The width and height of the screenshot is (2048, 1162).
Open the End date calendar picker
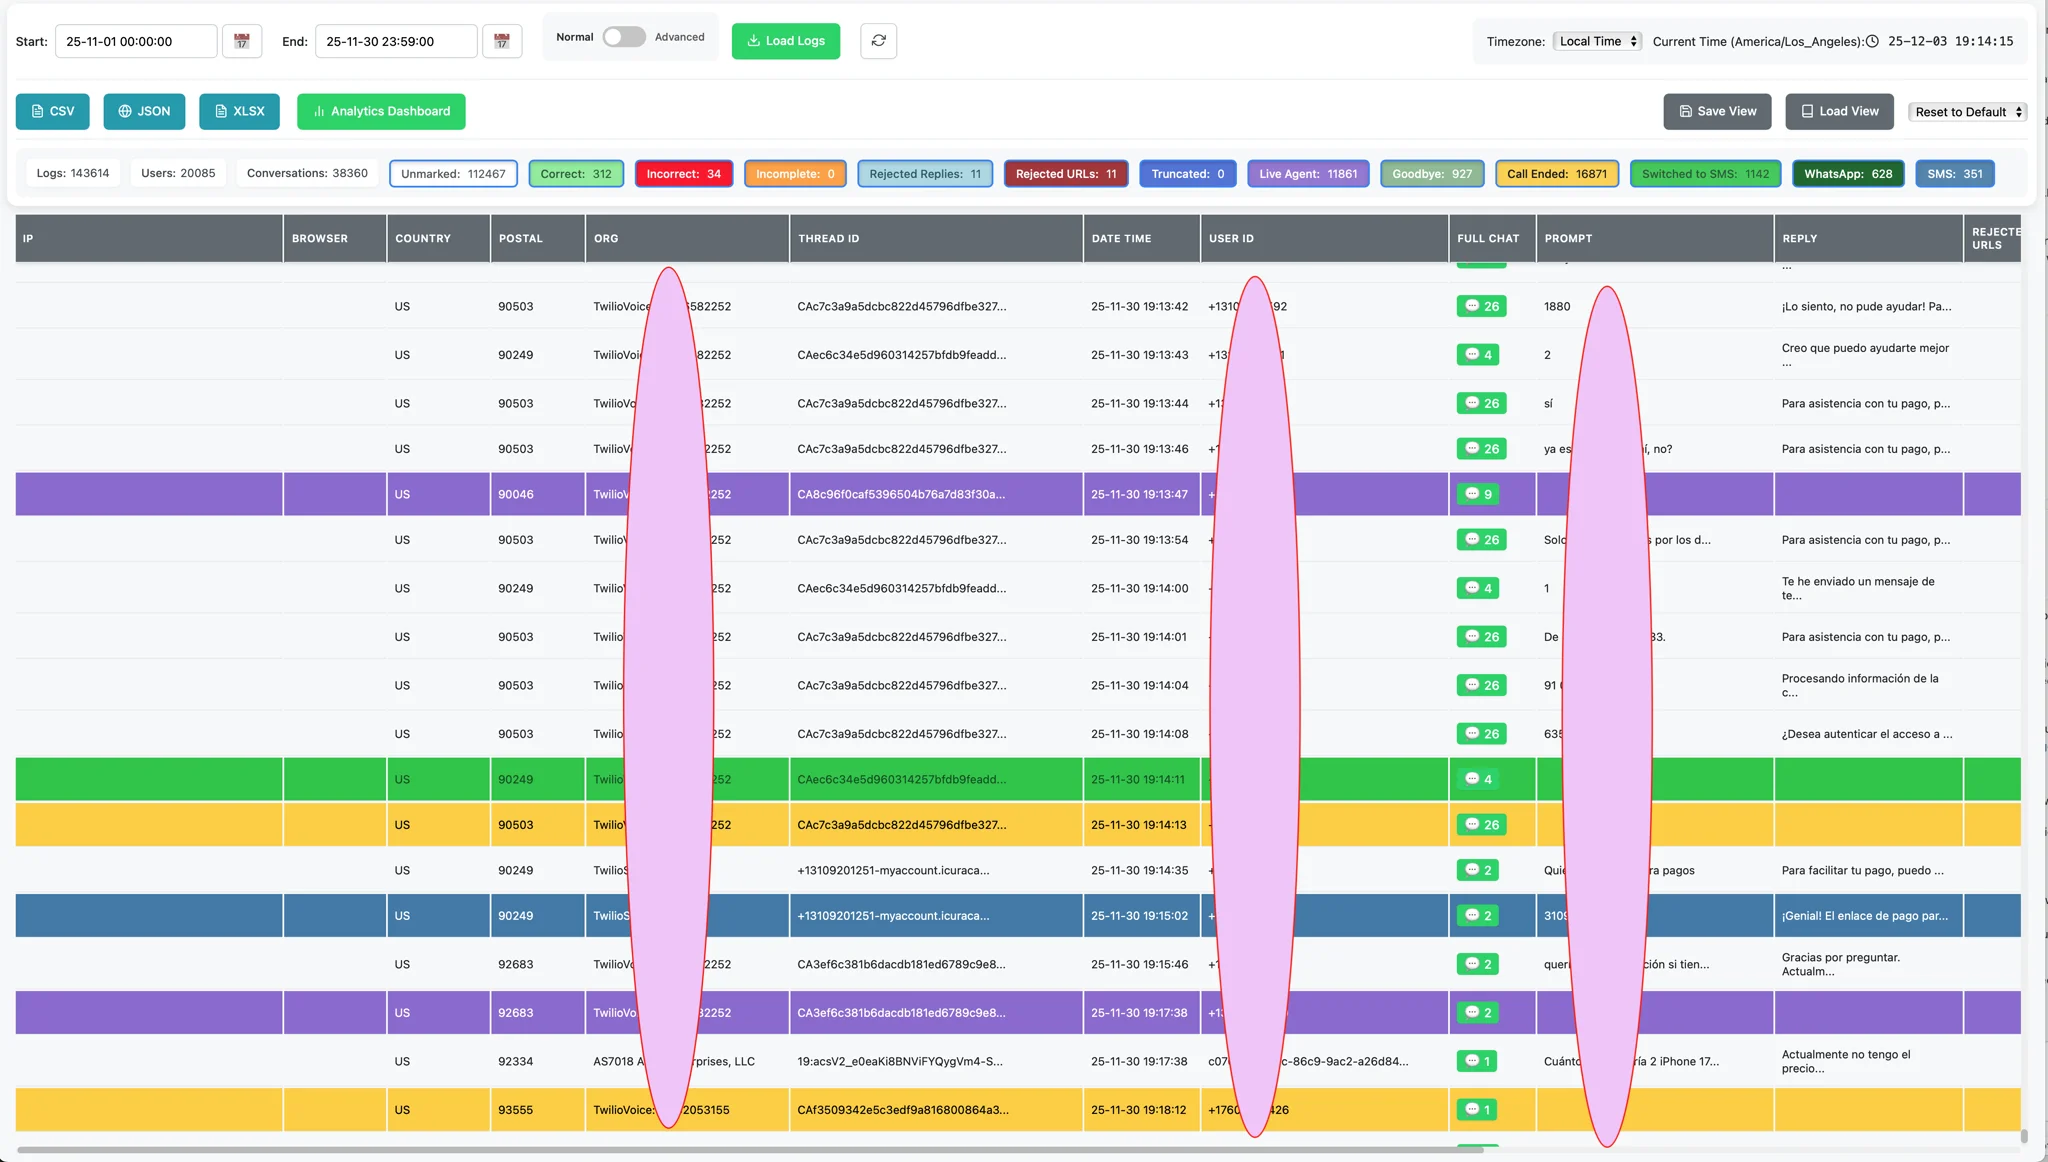tap(502, 41)
